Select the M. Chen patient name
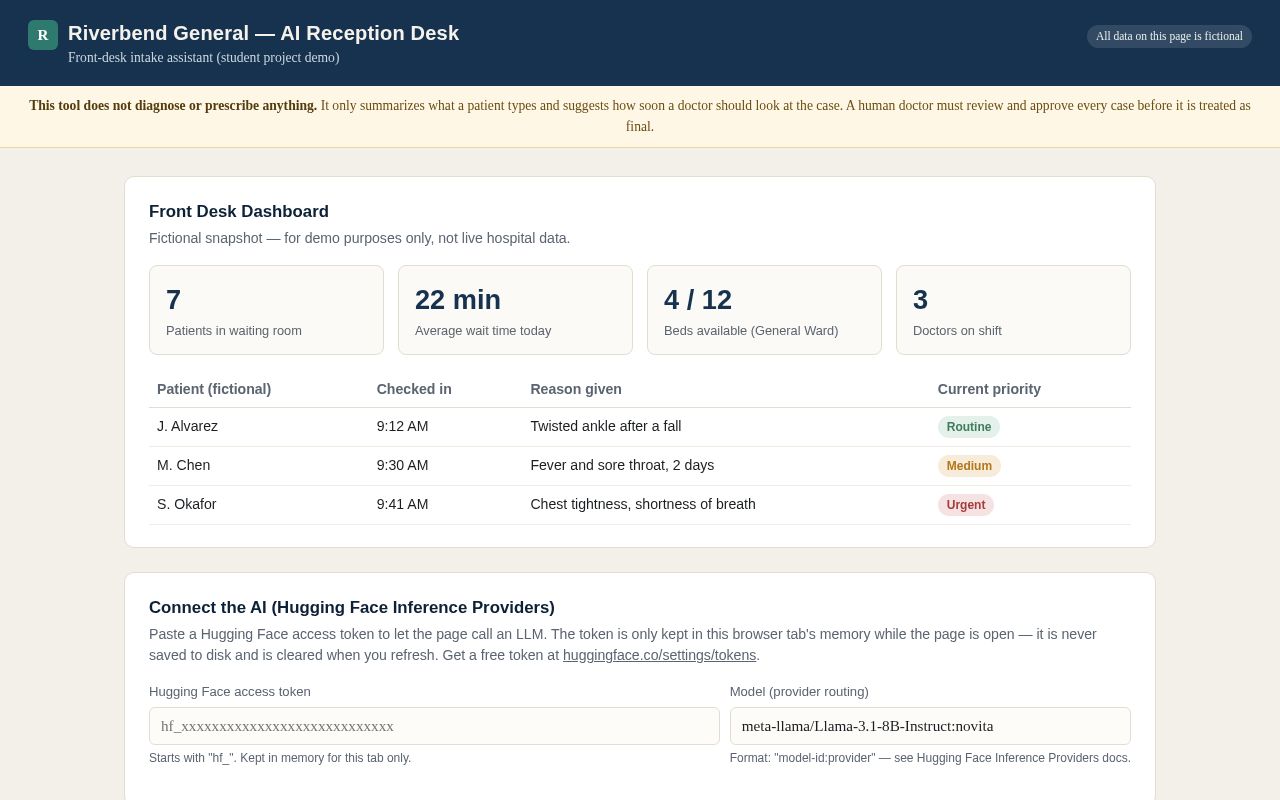Image resolution: width=1280 pixels, height=800 pixels. pos(183,465)
